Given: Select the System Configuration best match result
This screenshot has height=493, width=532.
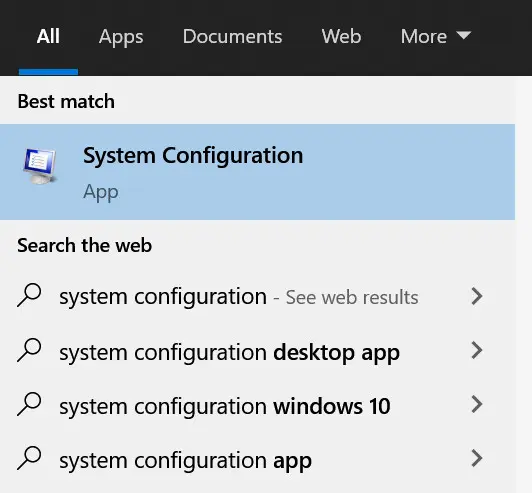Looking at the screenshot, I should 258,172.
